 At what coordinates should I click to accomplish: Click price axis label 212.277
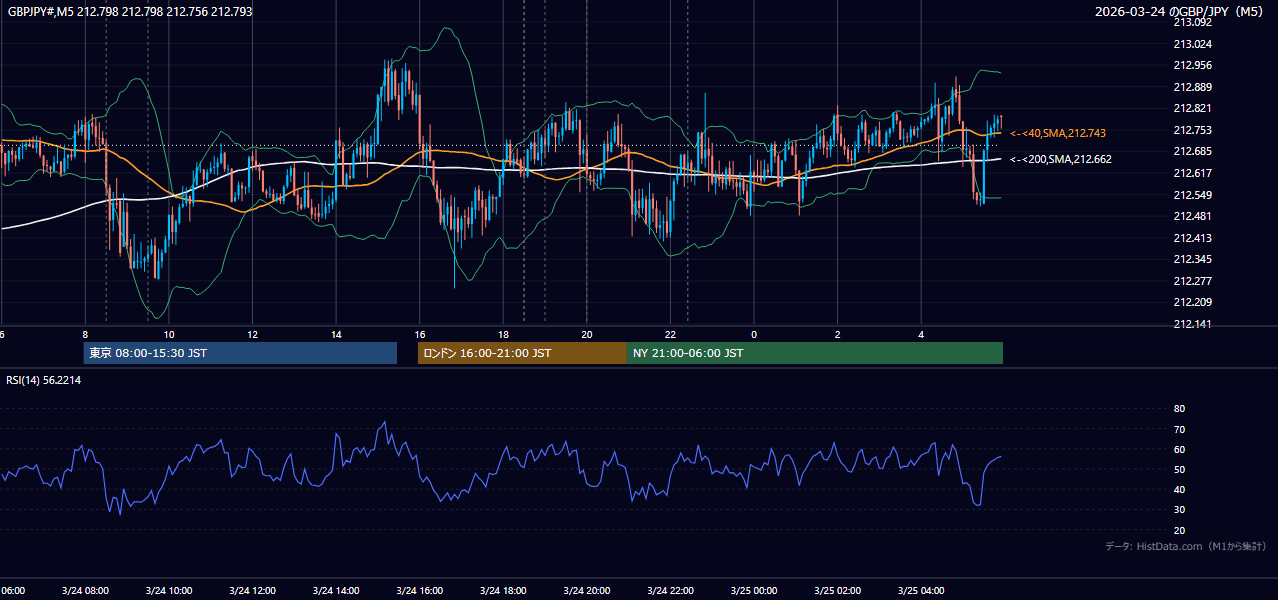tap(1192, 281)
